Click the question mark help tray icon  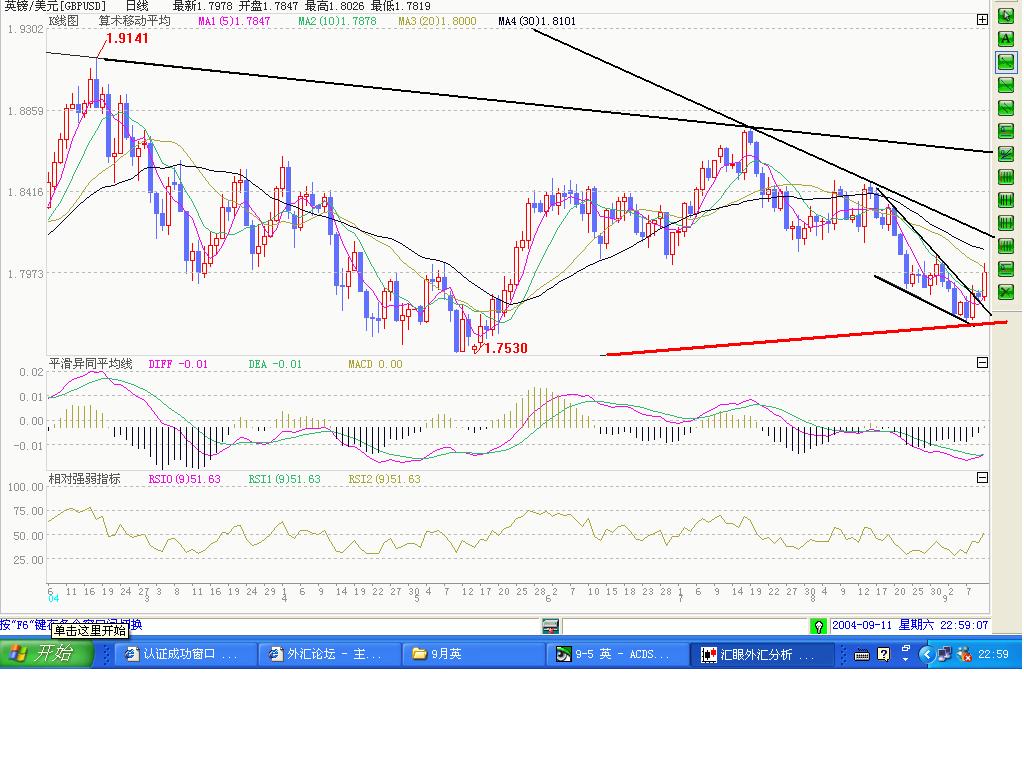(883, 654)
